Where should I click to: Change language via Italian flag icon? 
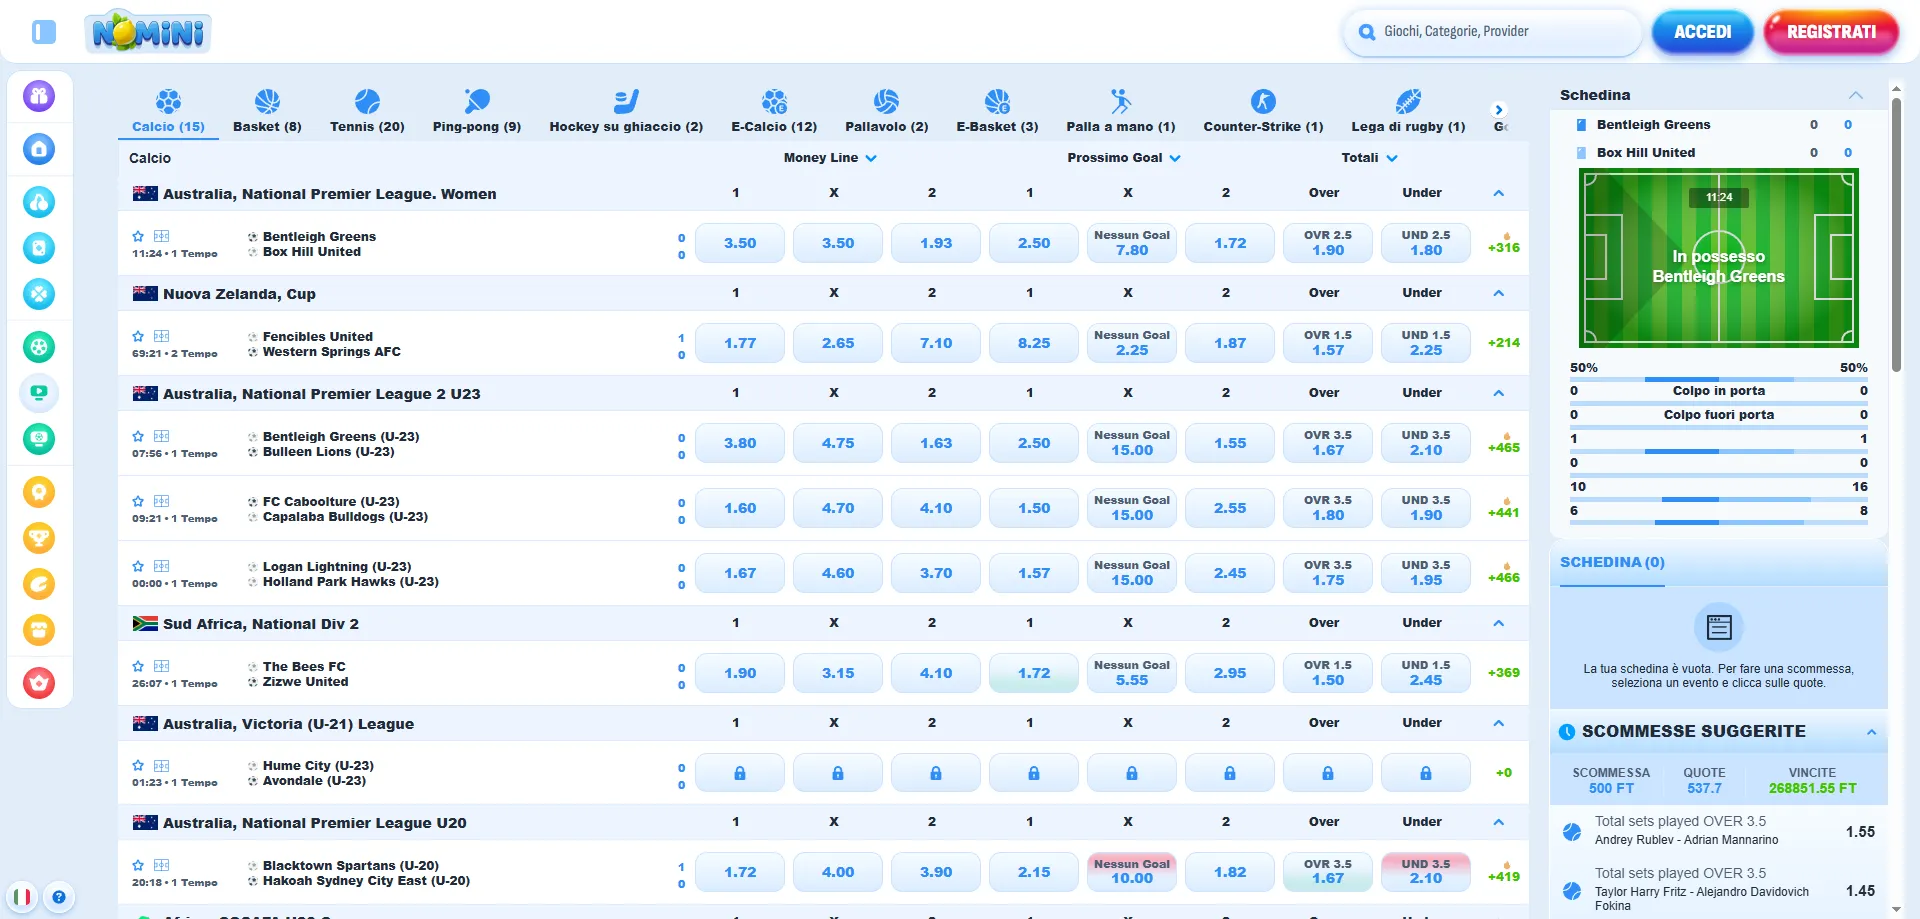[22, 897]
